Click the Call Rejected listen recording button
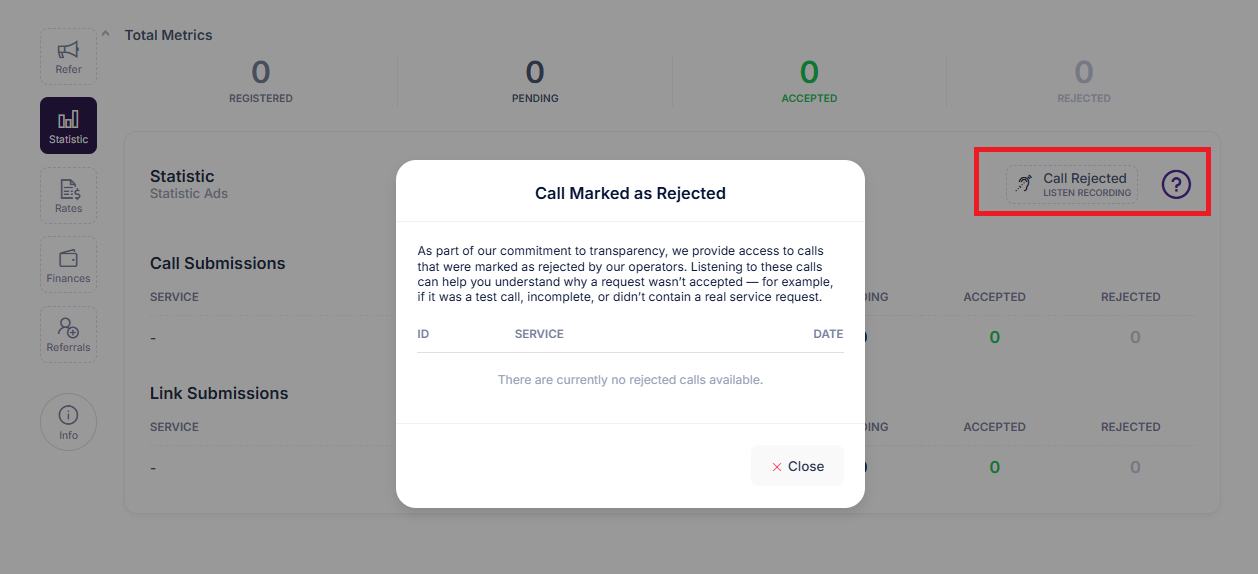 [1072, 184]
